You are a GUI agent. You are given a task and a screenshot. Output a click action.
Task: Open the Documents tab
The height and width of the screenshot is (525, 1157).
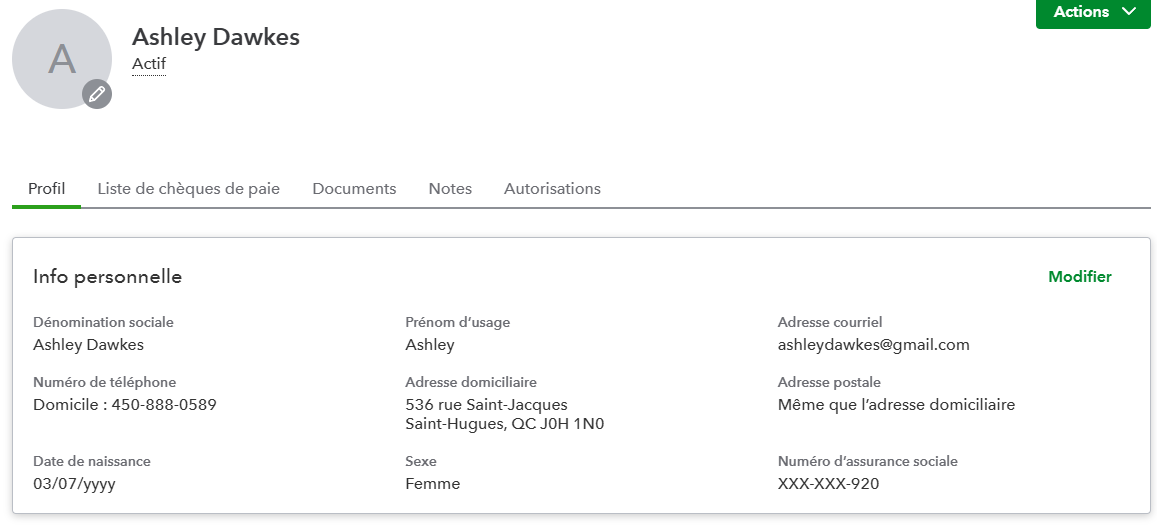[354, 189]
